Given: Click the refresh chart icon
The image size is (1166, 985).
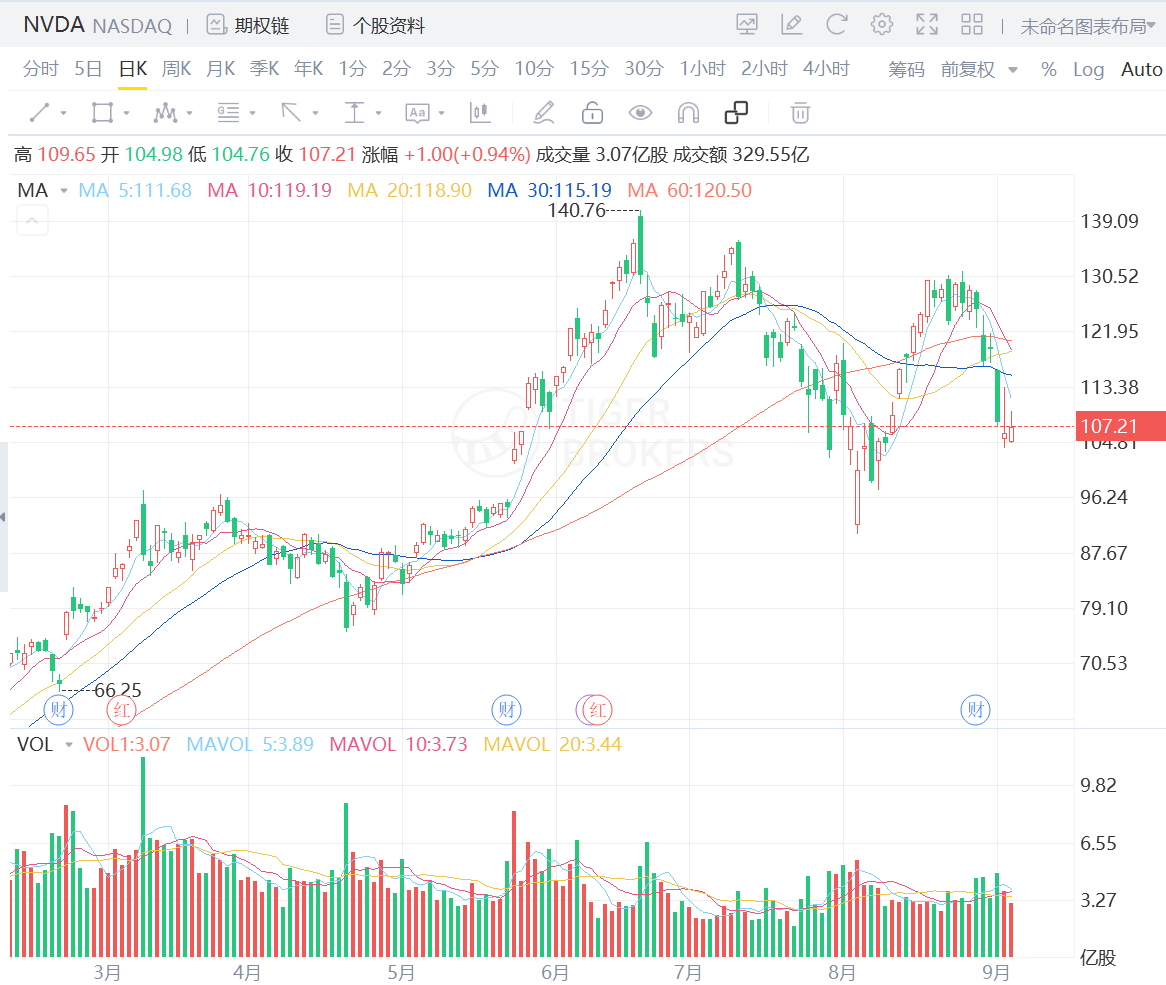Looking at the screenshot, I should [836, 25].
